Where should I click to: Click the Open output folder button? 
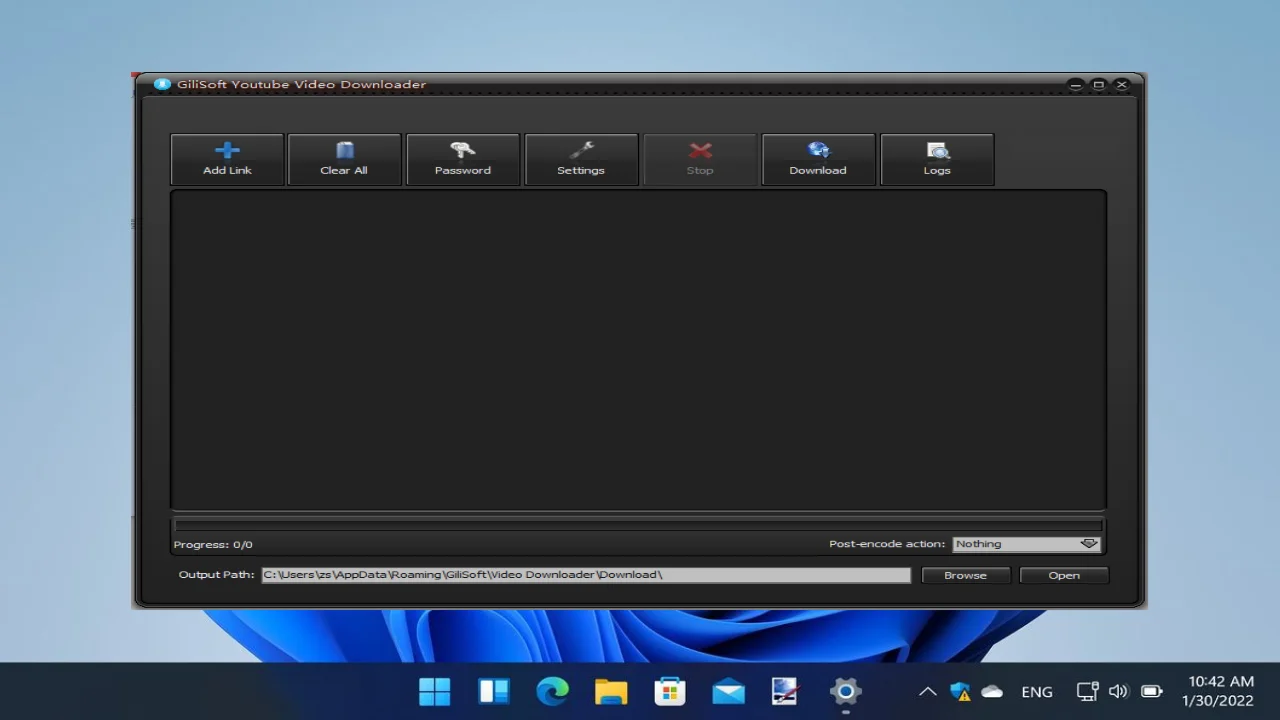click(1064, 575)
